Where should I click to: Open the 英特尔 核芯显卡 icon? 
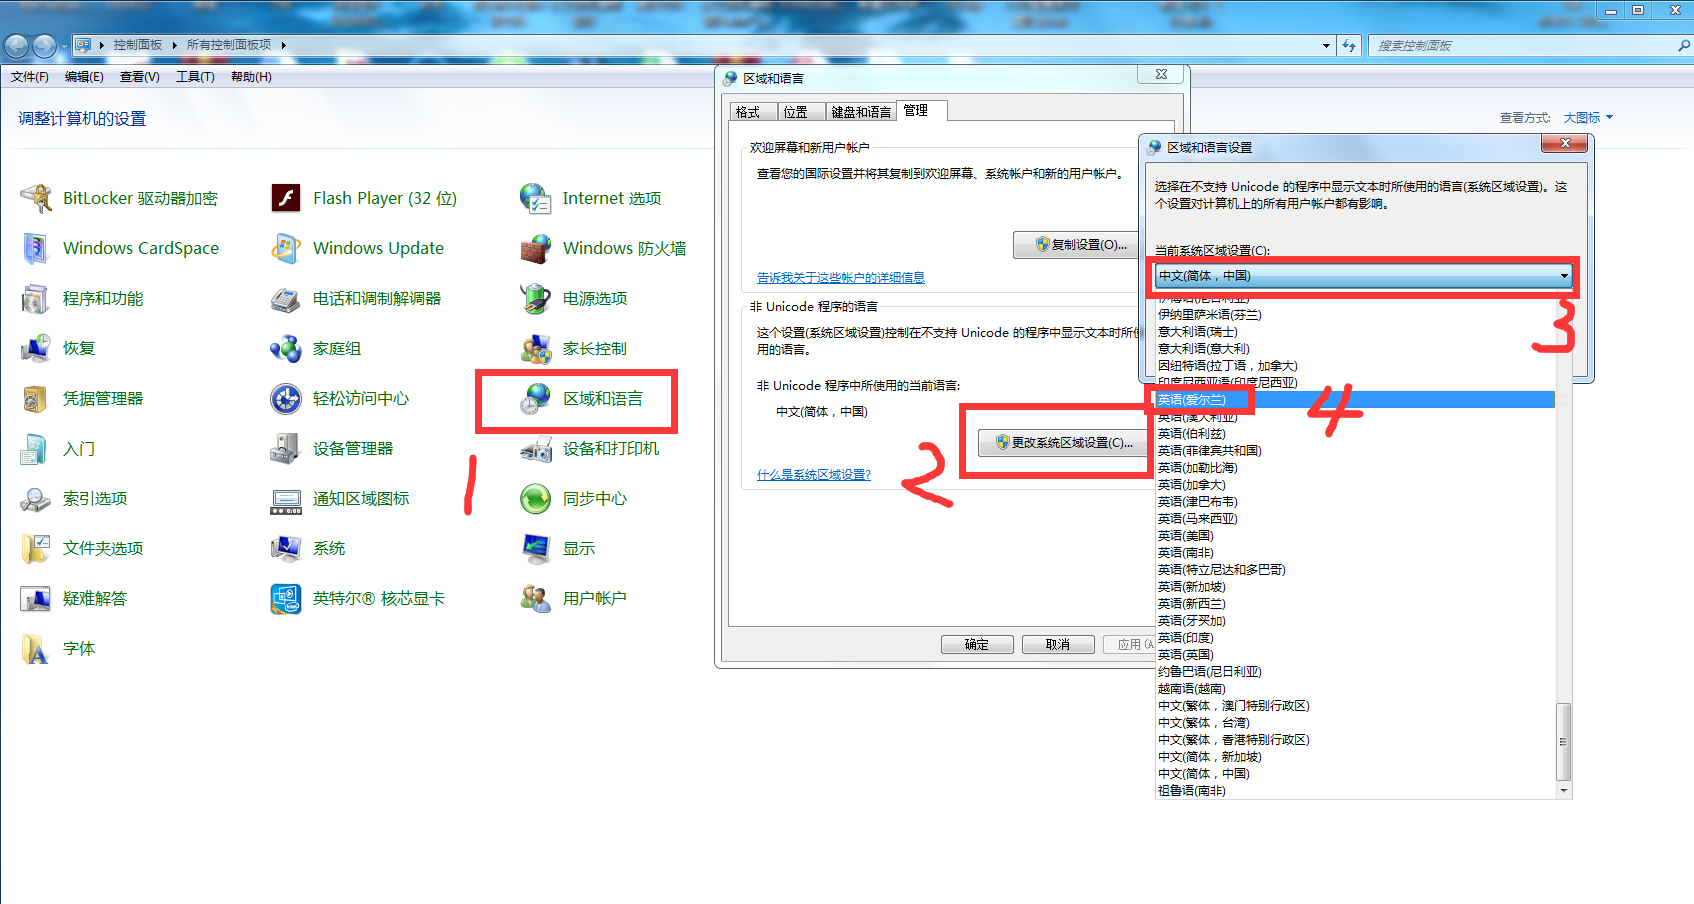[286, 598]
